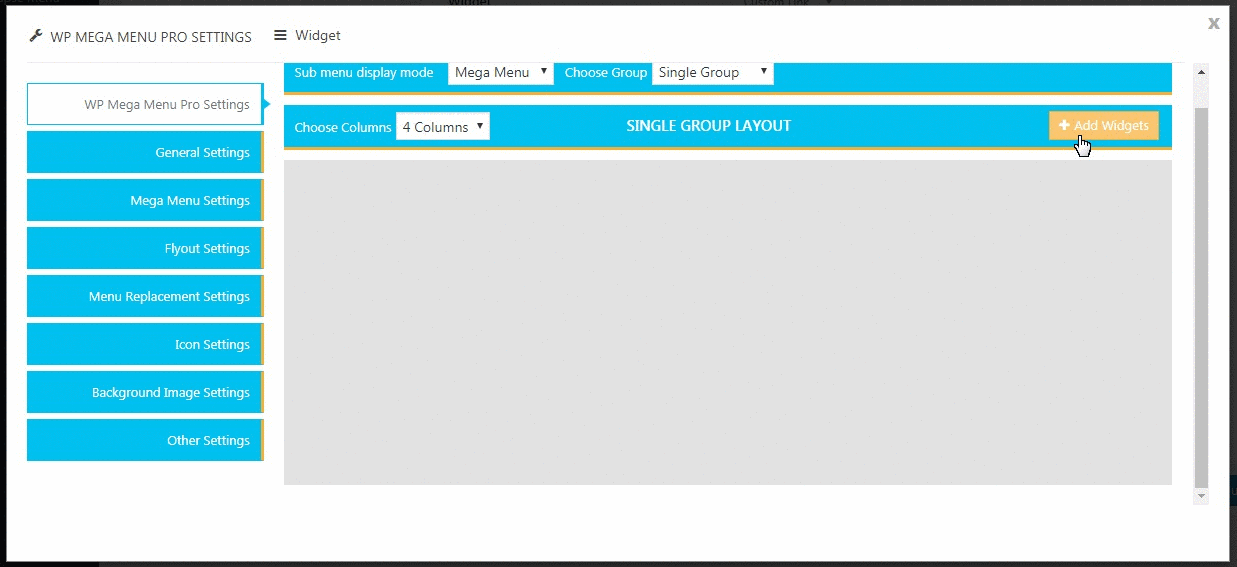Select the WP Mega Menu Pro Settings tab
Screen dimensions: 1237x567
click(145, 104)
